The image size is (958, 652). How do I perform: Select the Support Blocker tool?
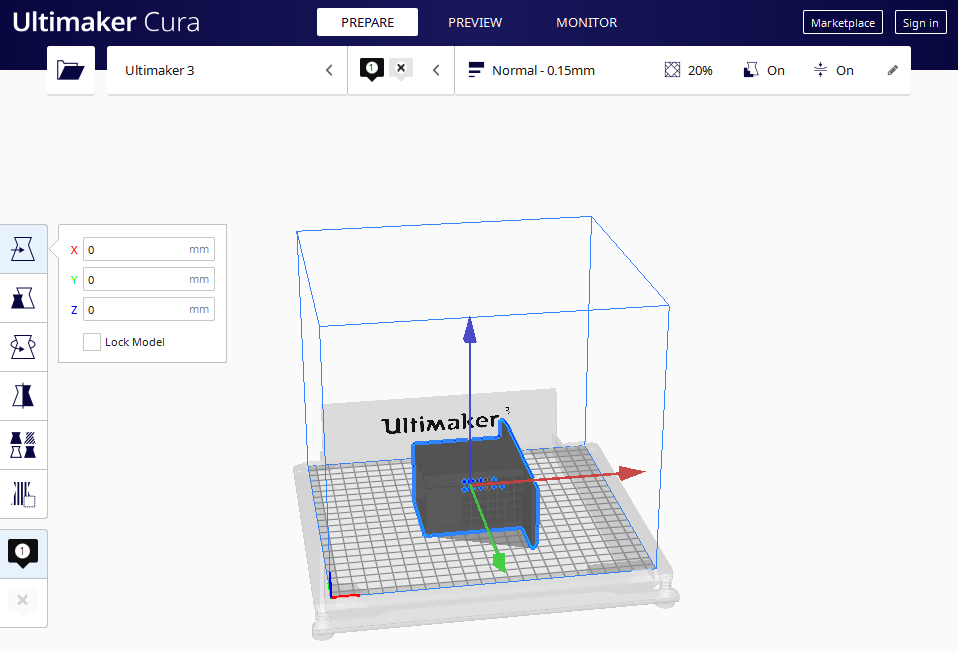pos(23,494)
